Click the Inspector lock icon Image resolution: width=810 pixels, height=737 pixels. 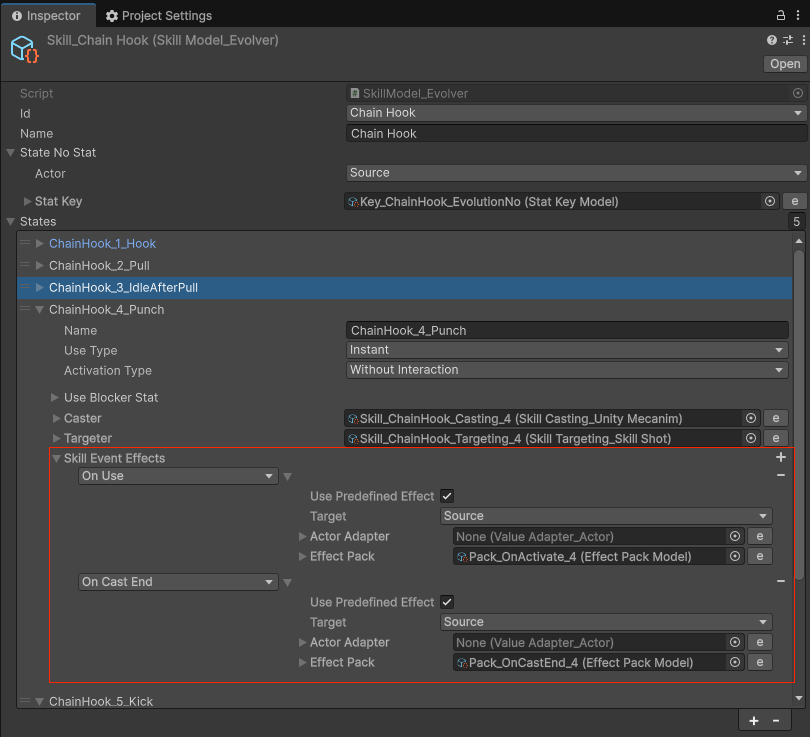[781, 15]
